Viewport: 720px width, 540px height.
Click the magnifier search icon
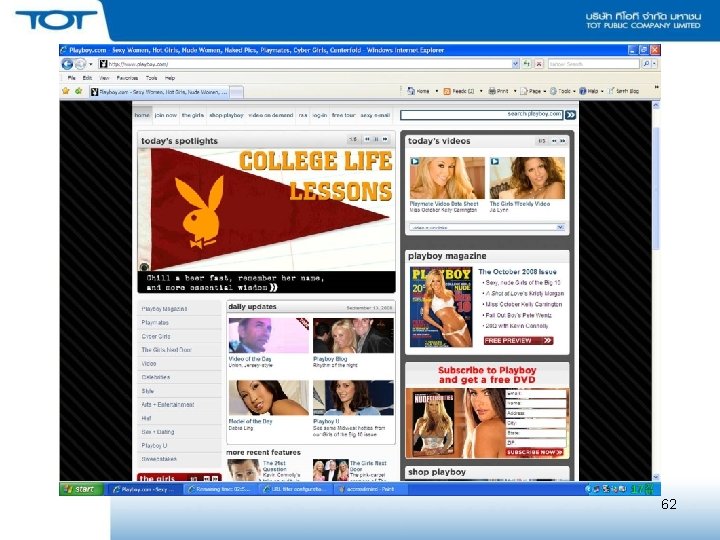click(x=646, y=64)
